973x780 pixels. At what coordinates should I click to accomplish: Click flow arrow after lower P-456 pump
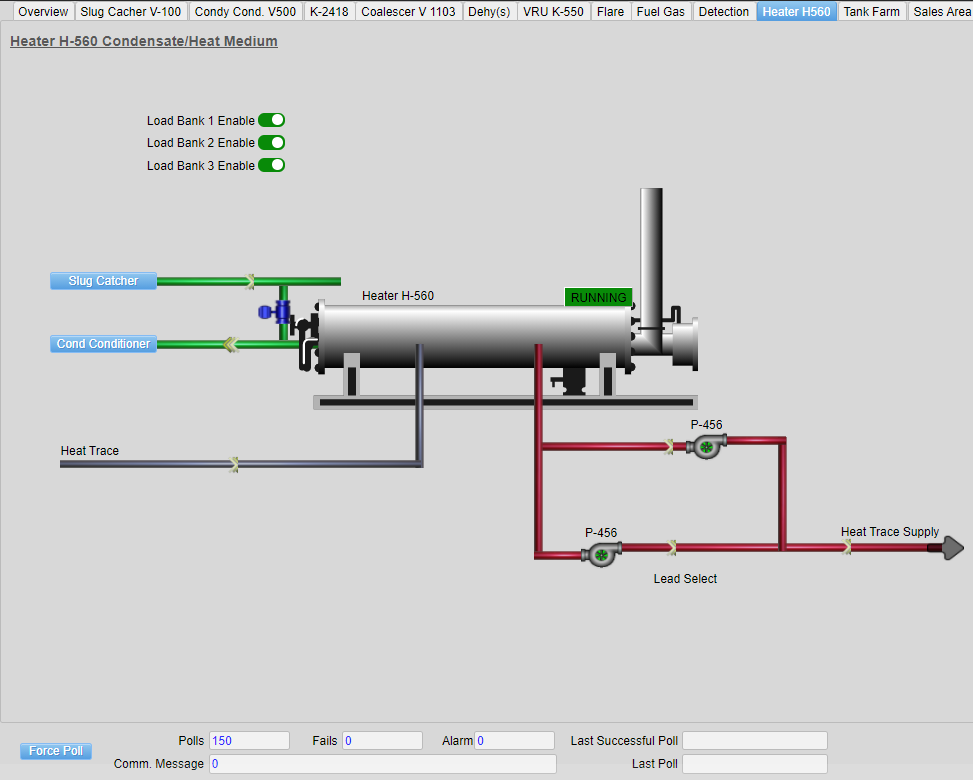point(673,547)
